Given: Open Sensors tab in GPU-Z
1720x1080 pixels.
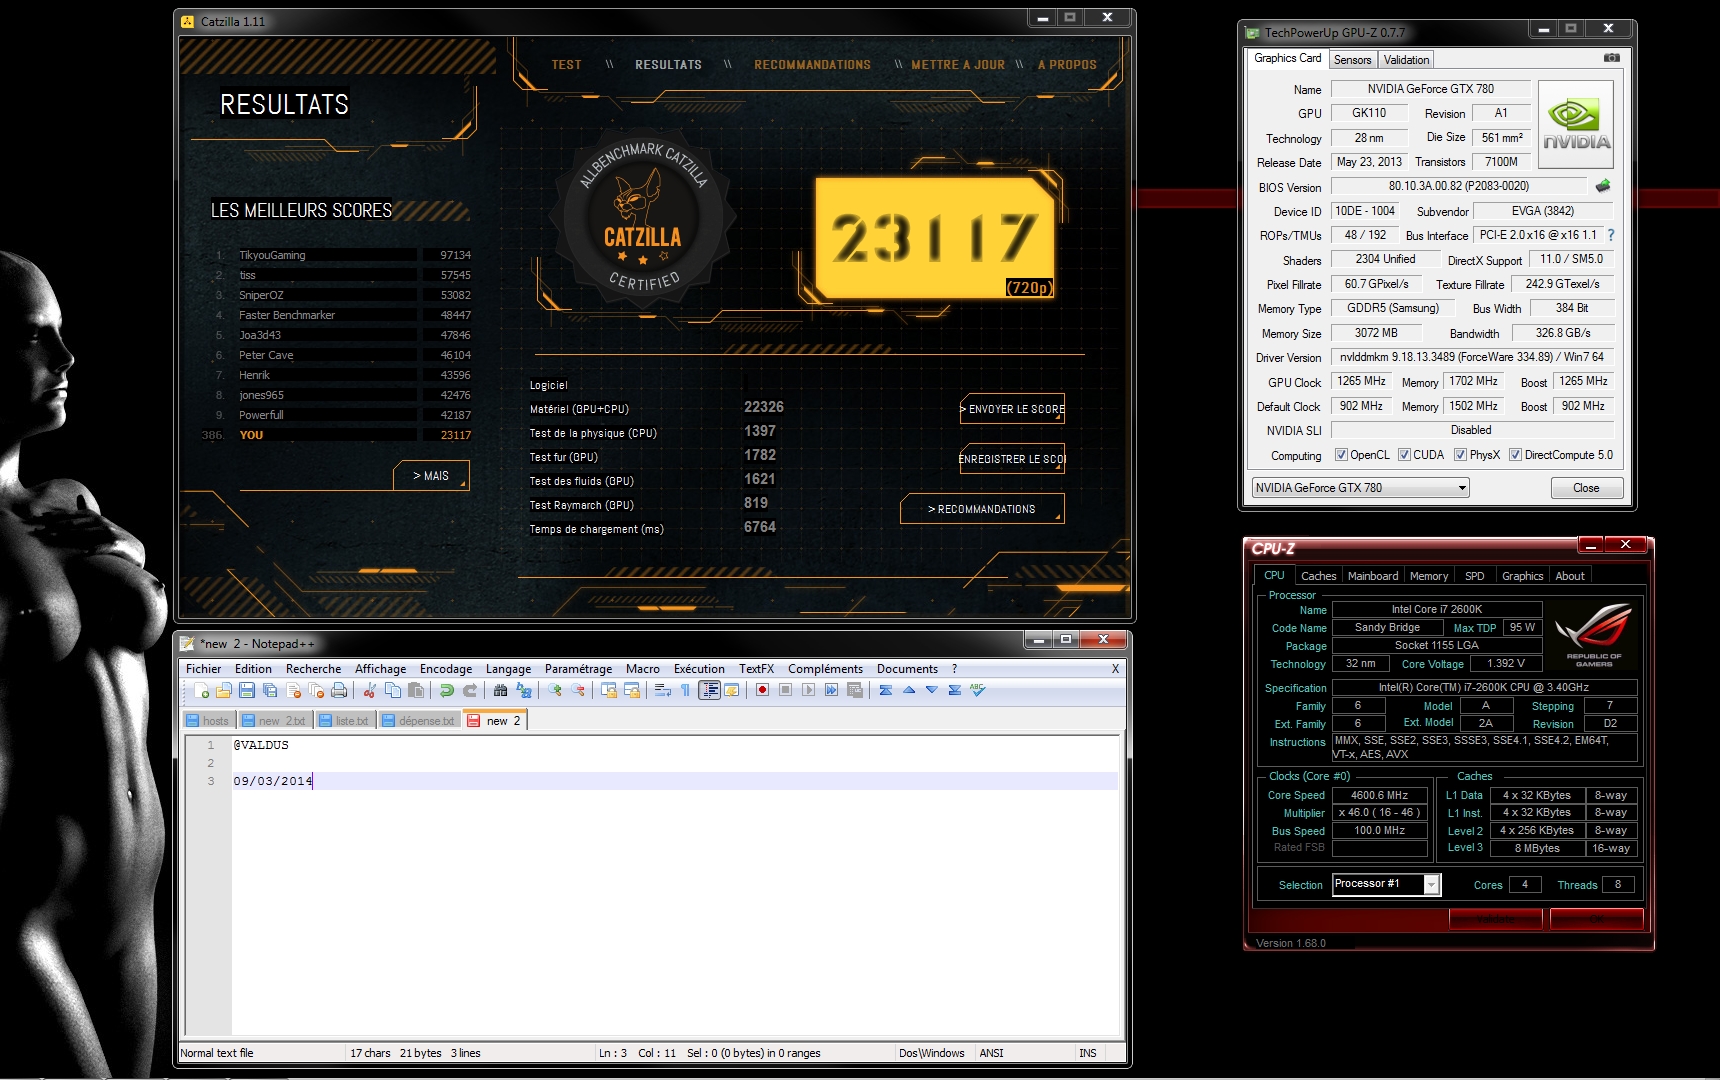Looking at the screenshot, I should (x=1352, y=60).
